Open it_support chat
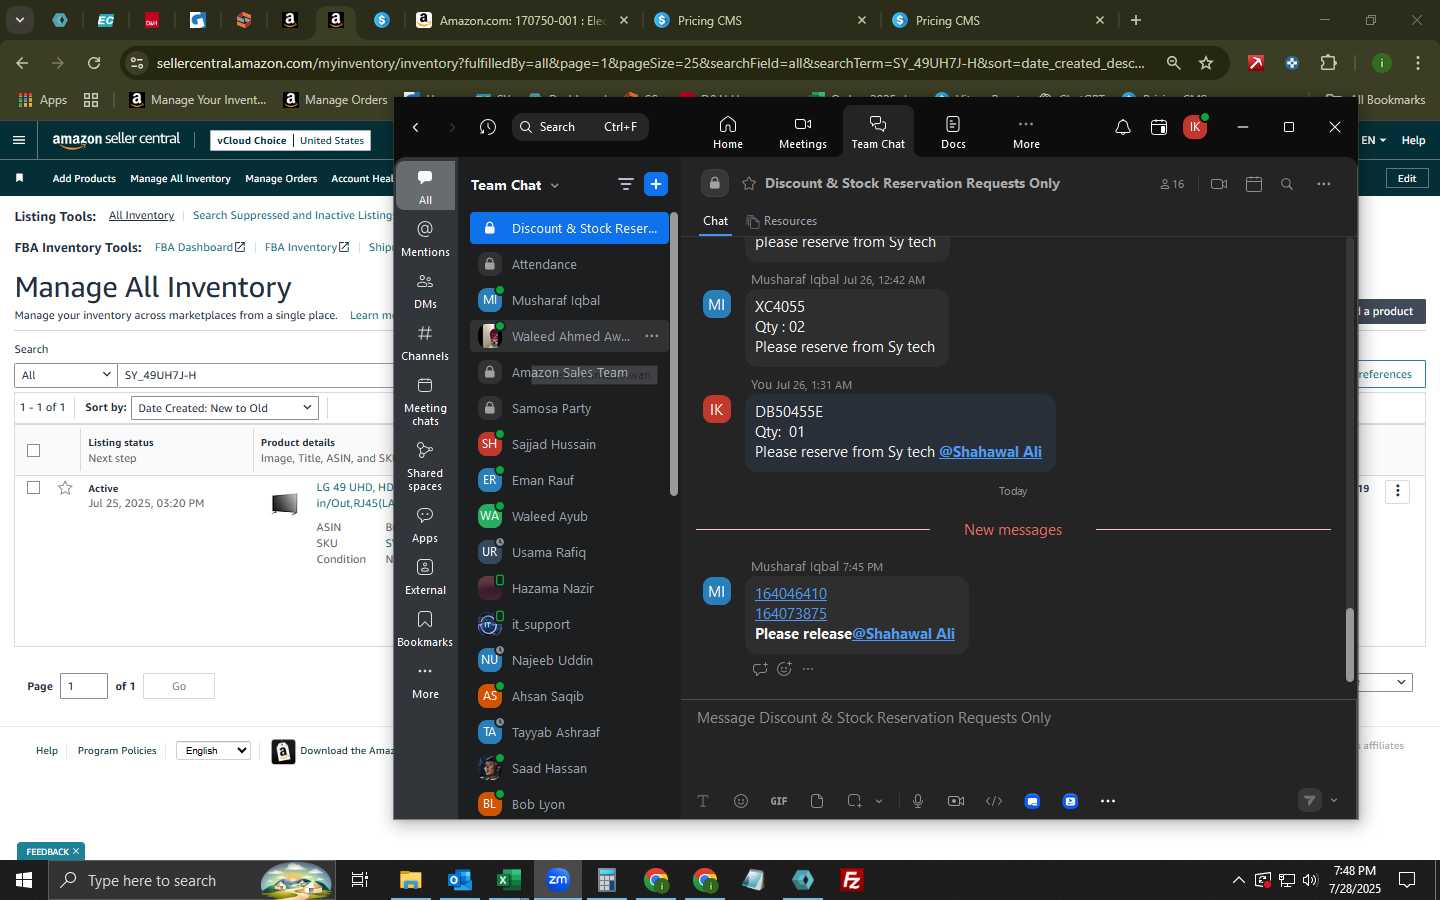The width and height of the screenshot is (1440, 900). pos(569,624)
